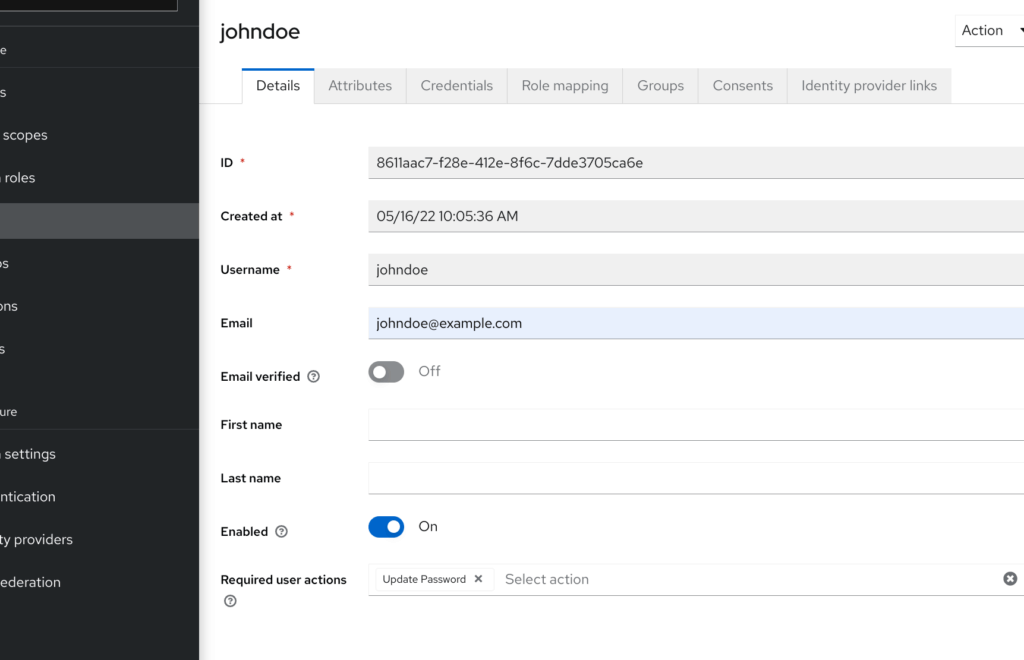1024x660 pixels.
Task: Open the Credentials tab
Action: pos(456,86)
